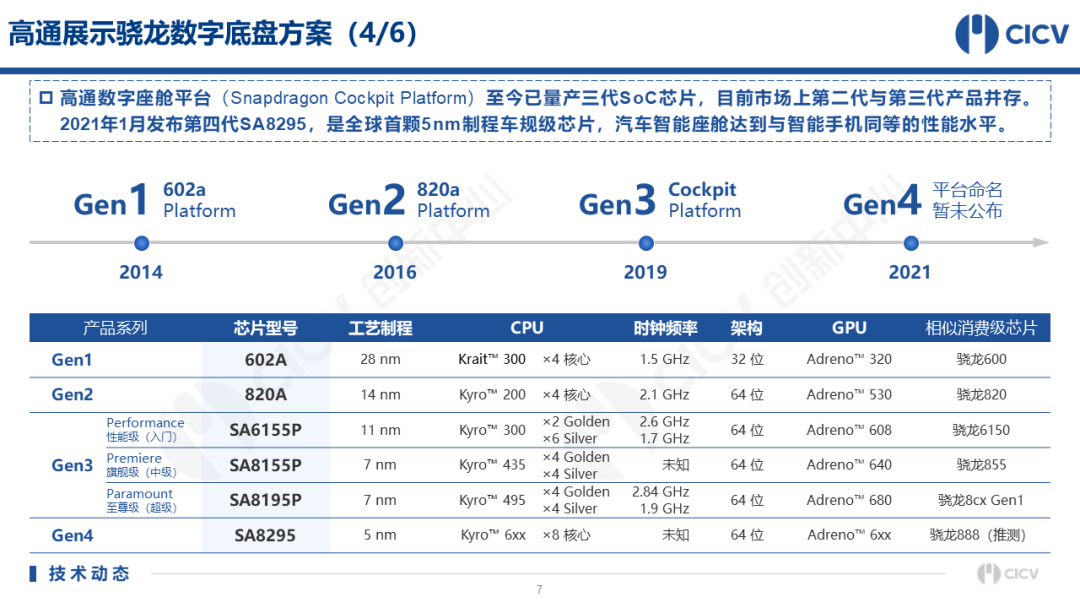Click the 工艺制程 column header
Screen dimensions: 1080x608
(x=380, y=328)
